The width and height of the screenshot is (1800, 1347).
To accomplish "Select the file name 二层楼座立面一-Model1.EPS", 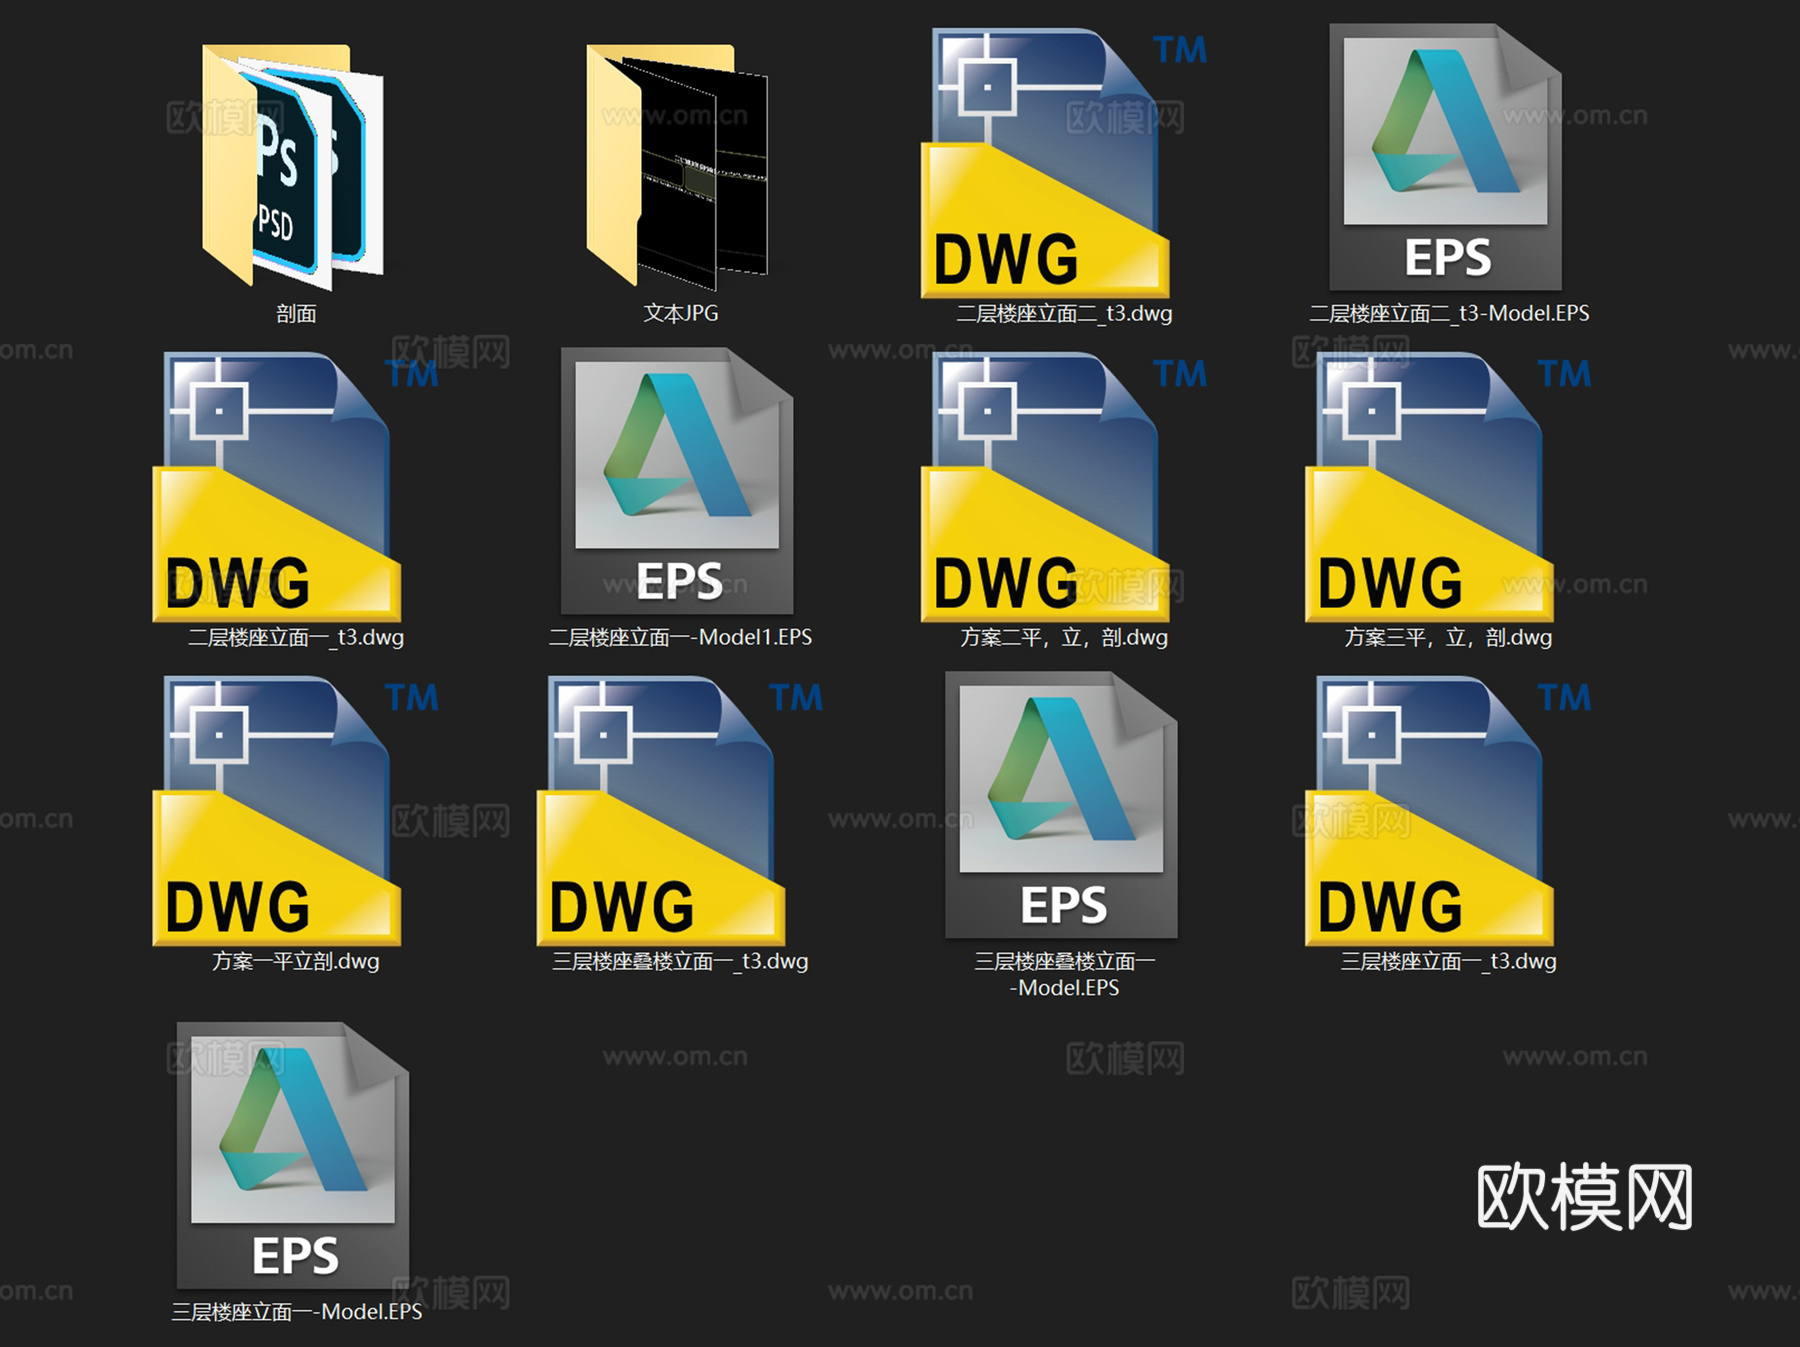I will pos(681,638).
